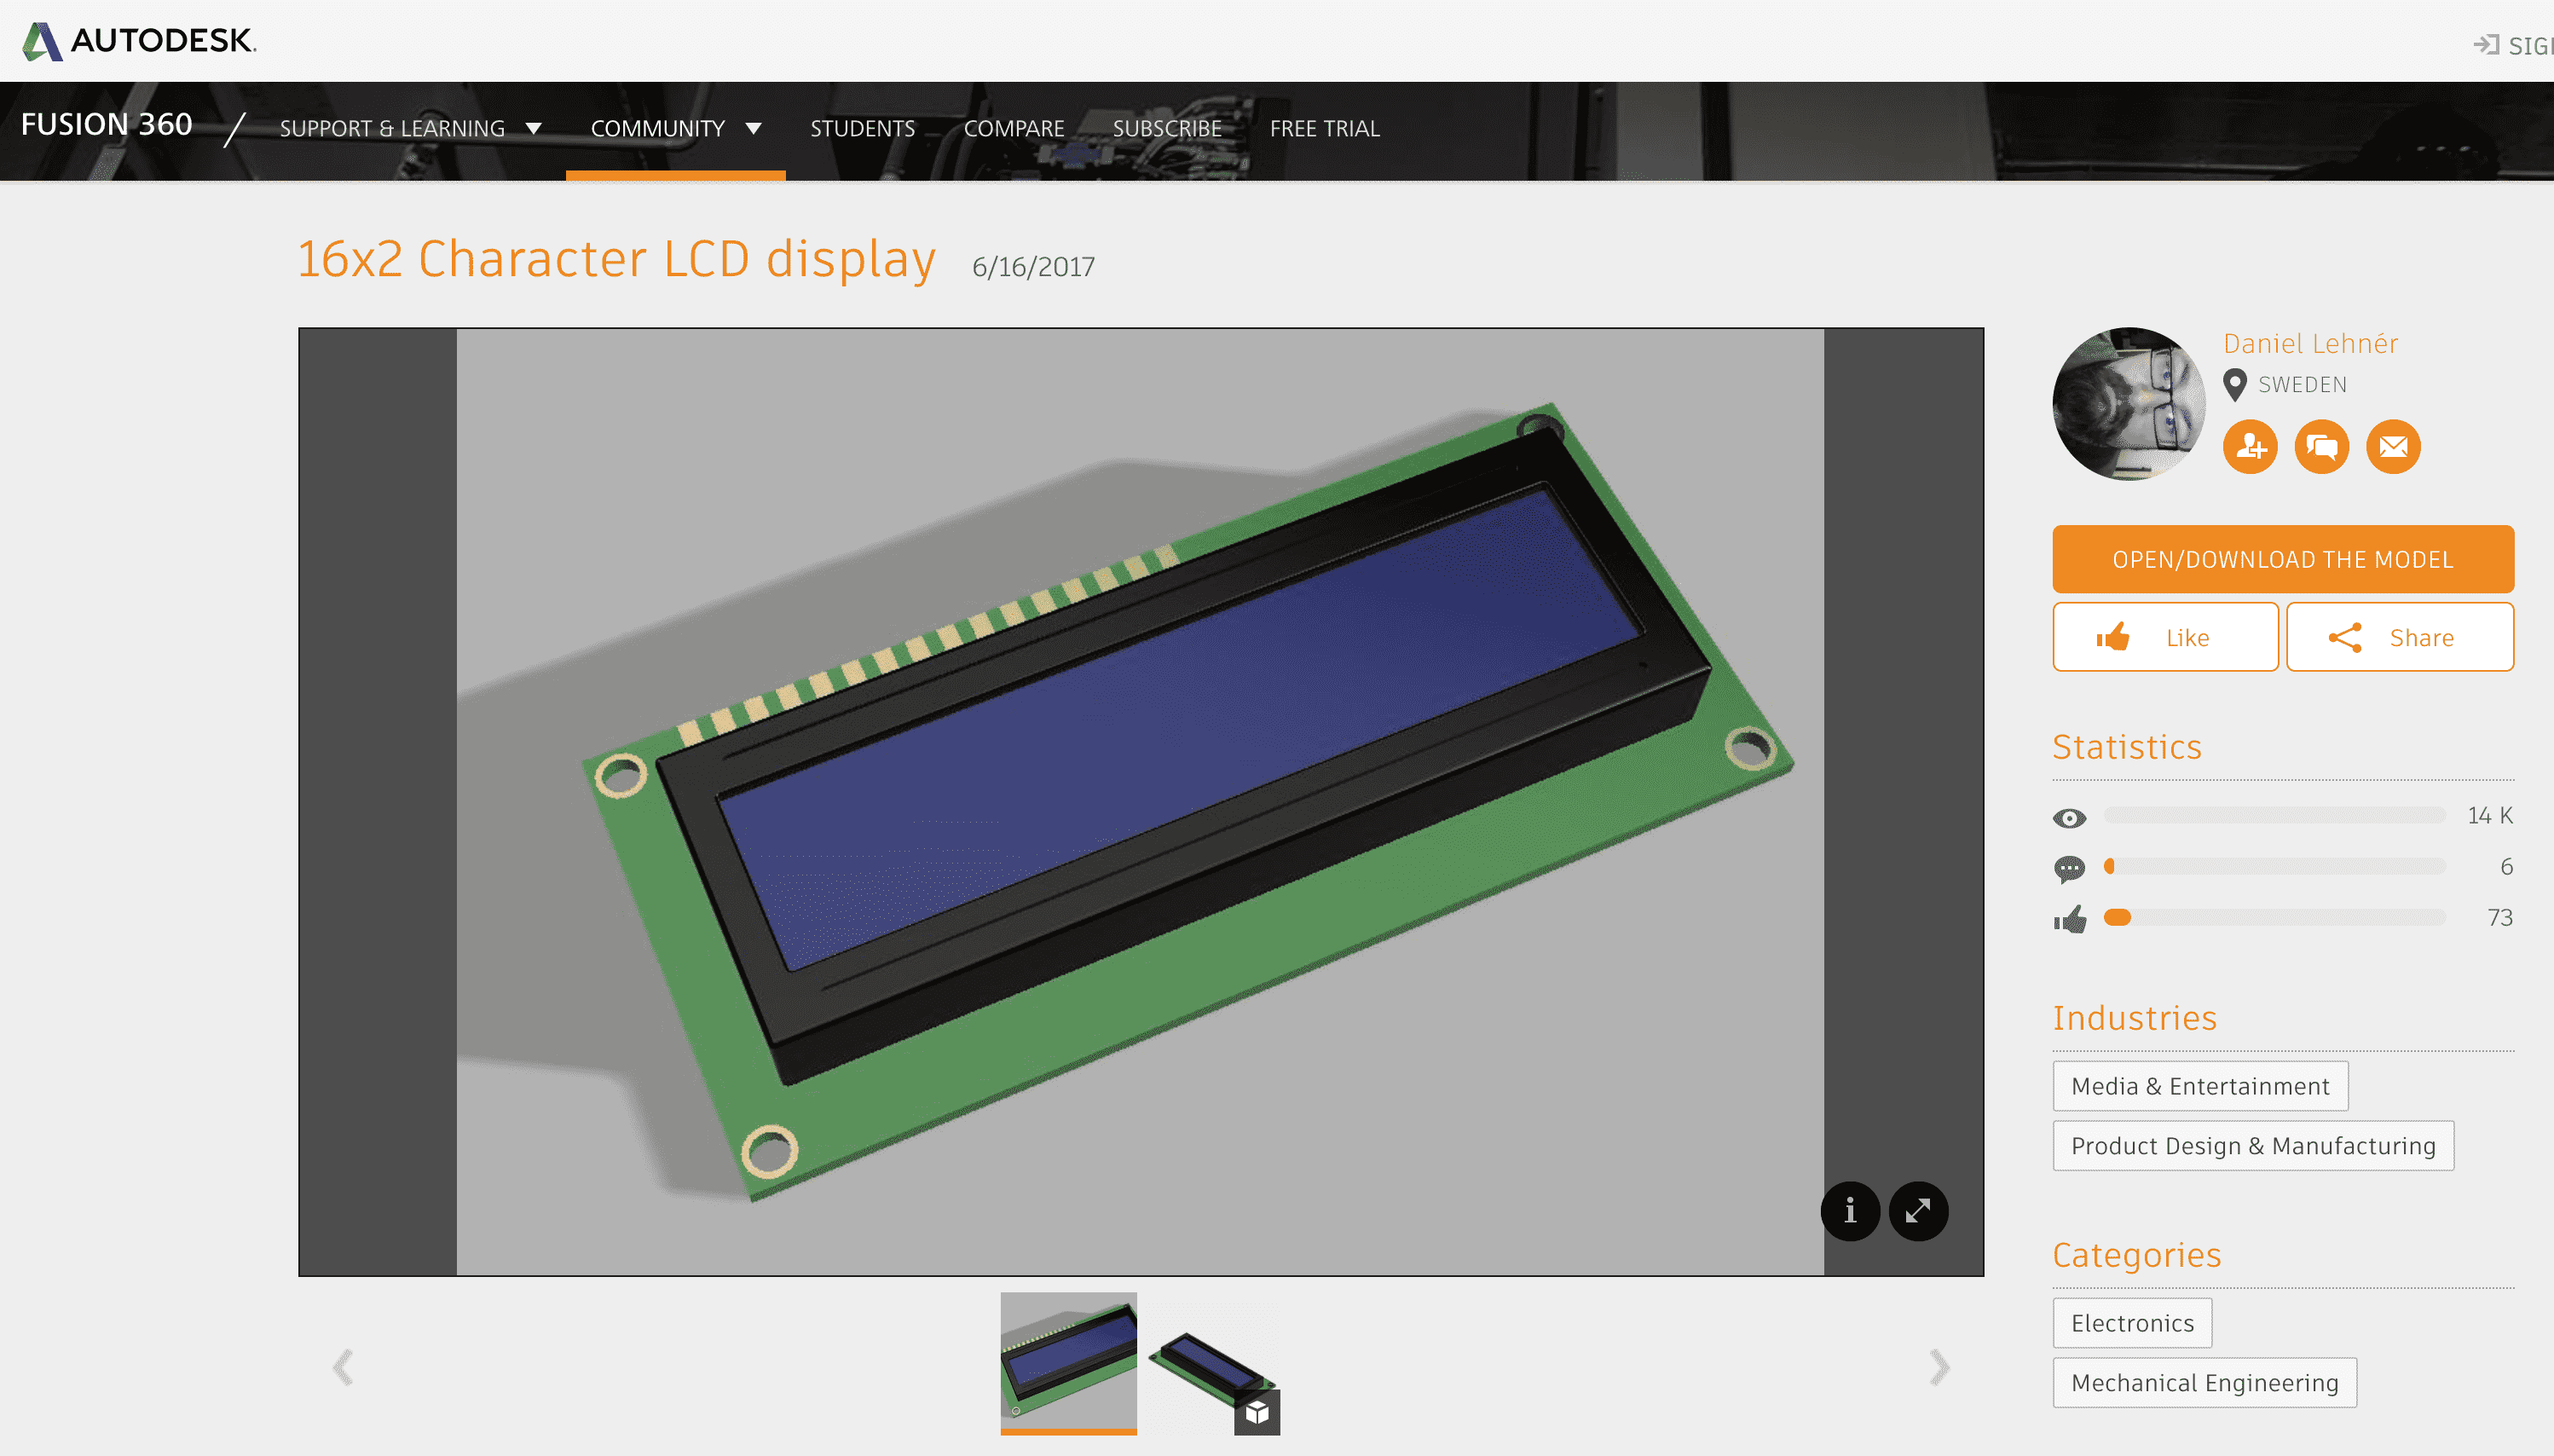Image resolution: width=2554 pixels, height=1456 pixels.
Task: Click the email icon on Daniel Lehnér profile
Action: (2391, 446)
